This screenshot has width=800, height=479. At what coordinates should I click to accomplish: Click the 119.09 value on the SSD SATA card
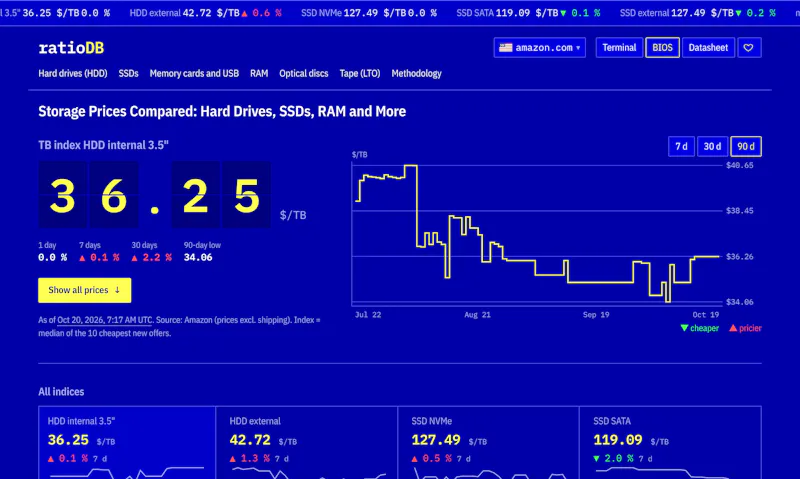point(617,440)
